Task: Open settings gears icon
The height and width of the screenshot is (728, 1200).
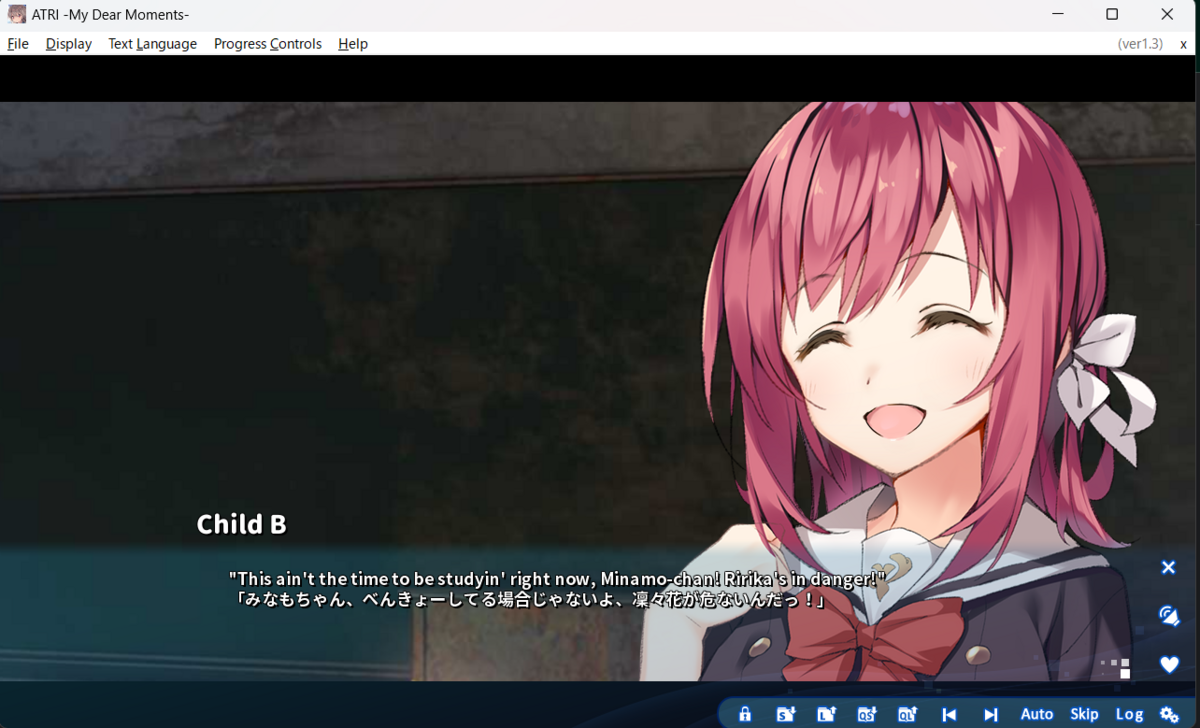Action: tap(1169, 714)
